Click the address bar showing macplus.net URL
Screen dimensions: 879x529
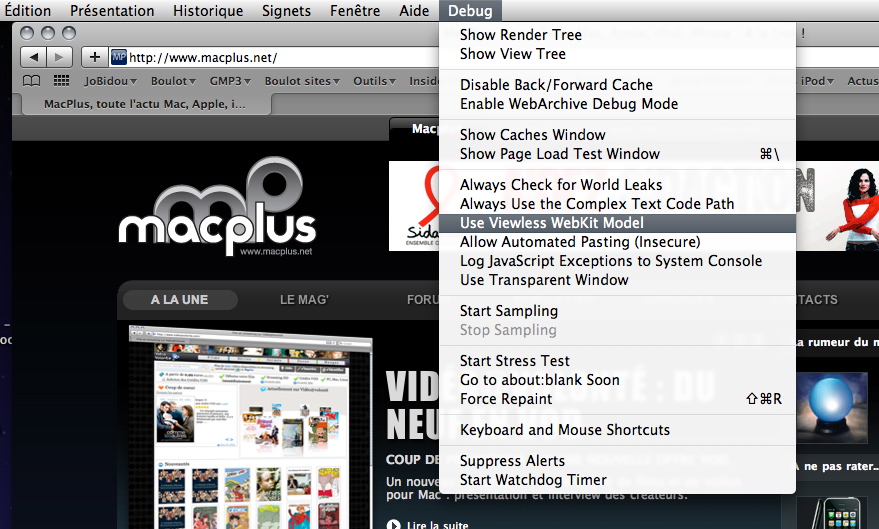coord(275,57)
